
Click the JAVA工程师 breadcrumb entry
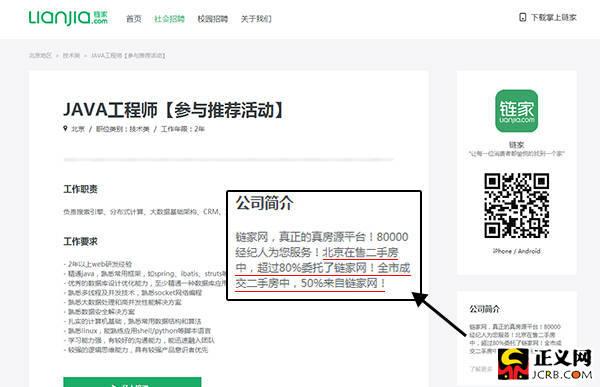(128, 56)
